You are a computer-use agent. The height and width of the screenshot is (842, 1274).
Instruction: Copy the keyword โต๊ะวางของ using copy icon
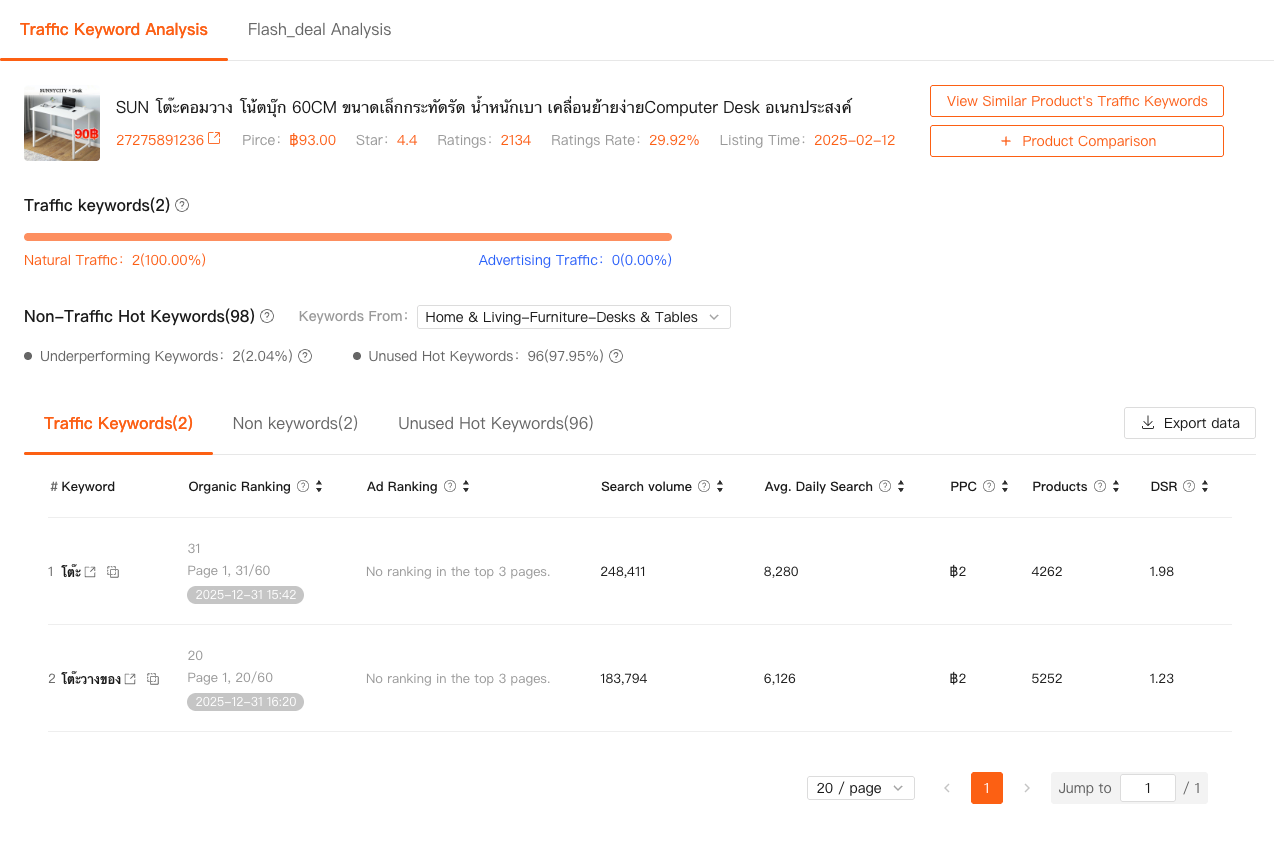click(153, 679)
